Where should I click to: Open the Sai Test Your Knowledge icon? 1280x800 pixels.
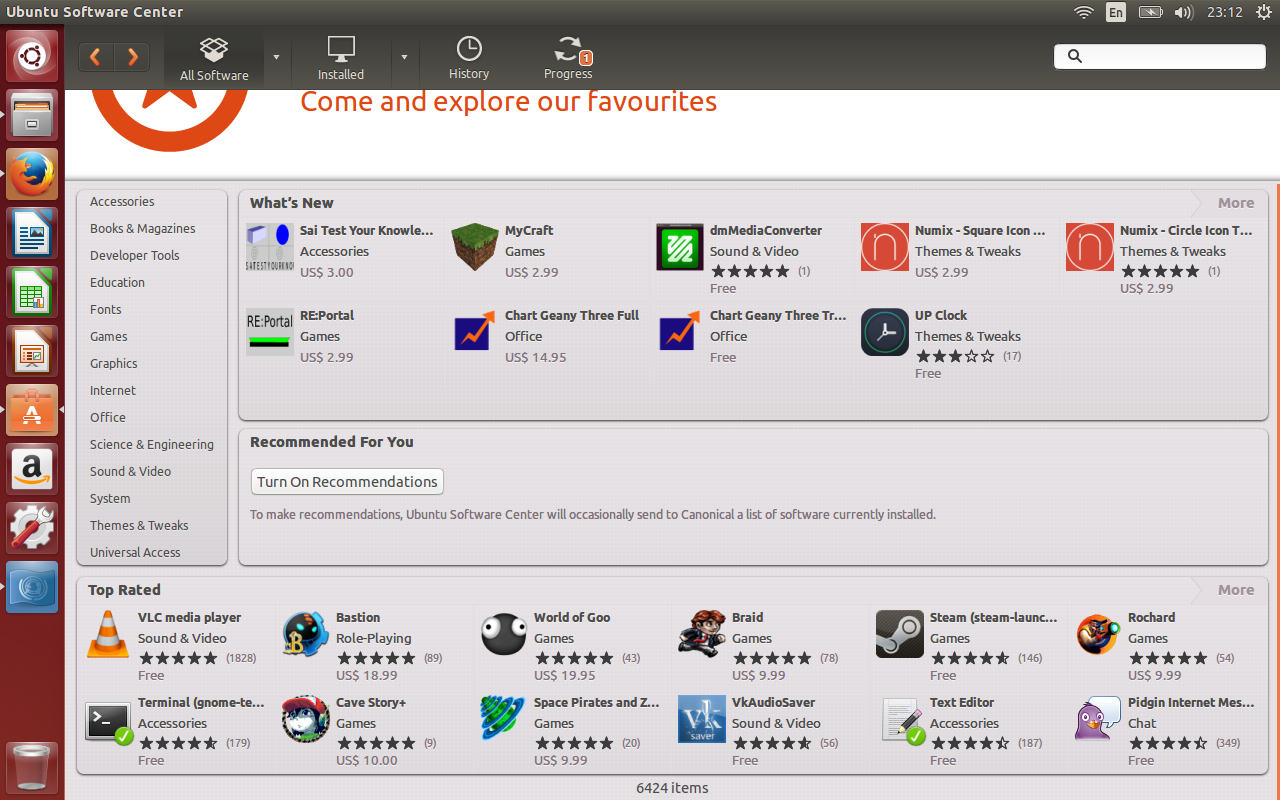[270, 247]
